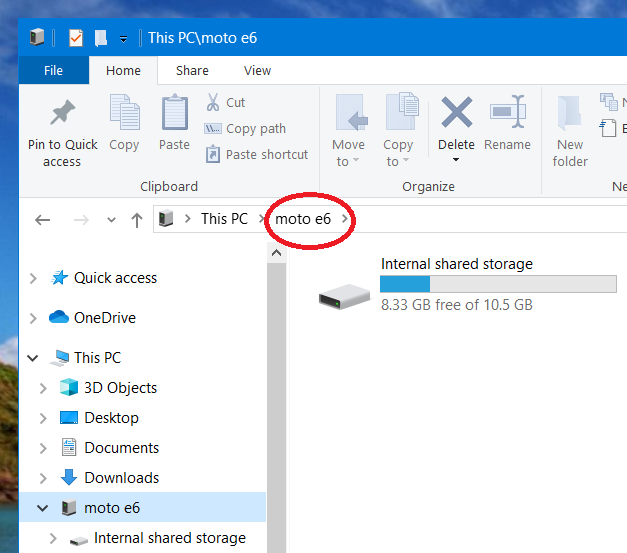Choose the Copy path command
627x553 pixels.
[x=245, y=129]
